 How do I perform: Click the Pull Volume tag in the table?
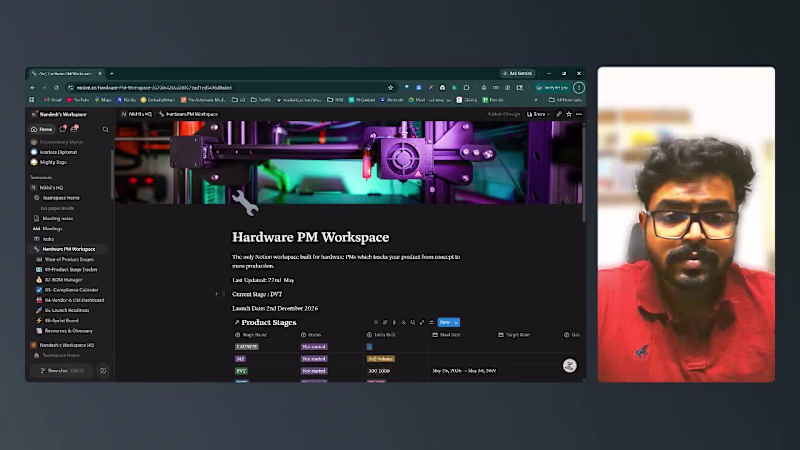pyautogui.click(x=381, y=359)
